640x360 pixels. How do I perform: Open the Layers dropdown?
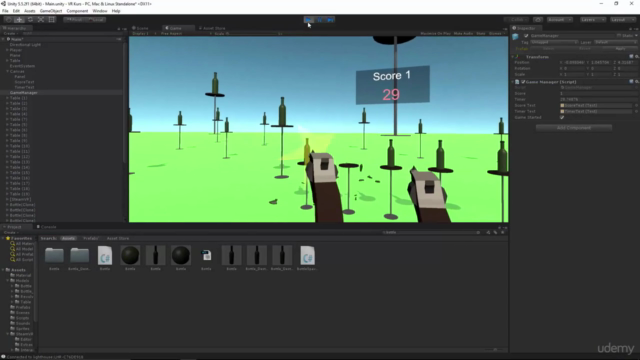coord(592,20)
